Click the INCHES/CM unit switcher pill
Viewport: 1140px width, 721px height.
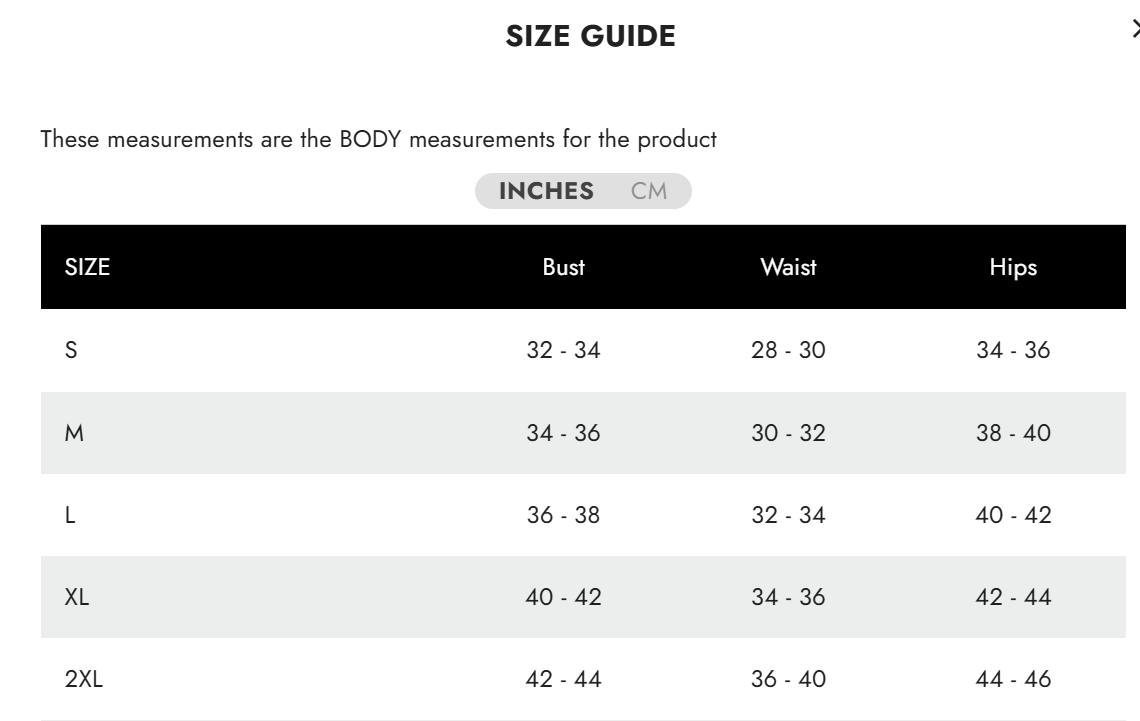point(585,192)
